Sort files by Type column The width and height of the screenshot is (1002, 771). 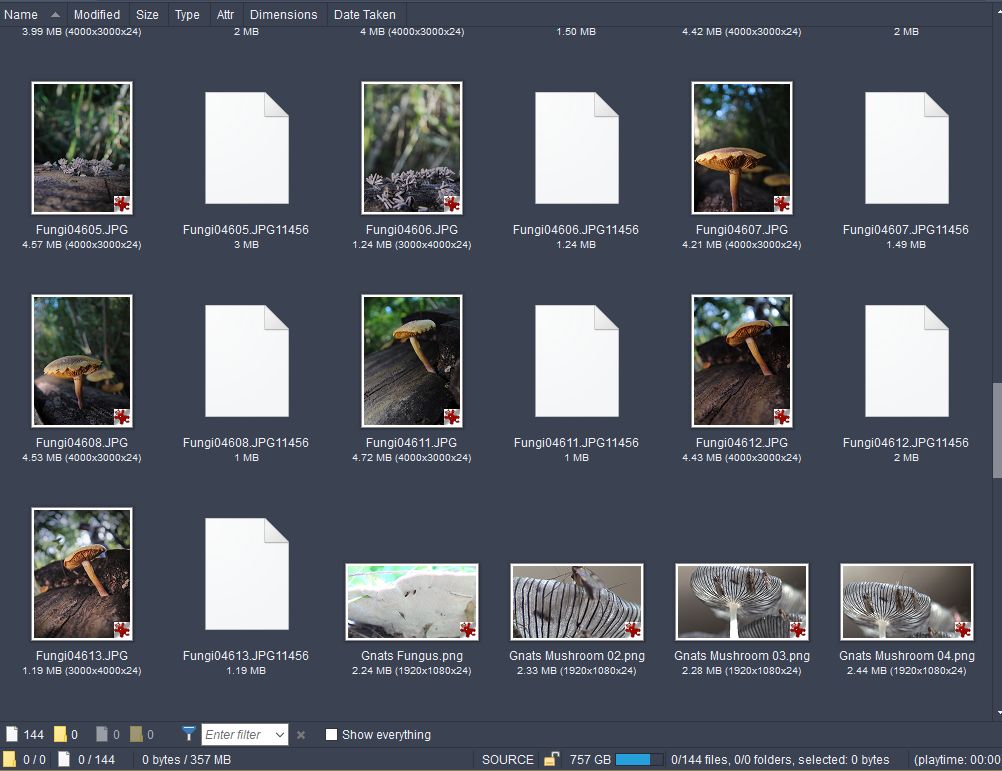coord(187,14)
